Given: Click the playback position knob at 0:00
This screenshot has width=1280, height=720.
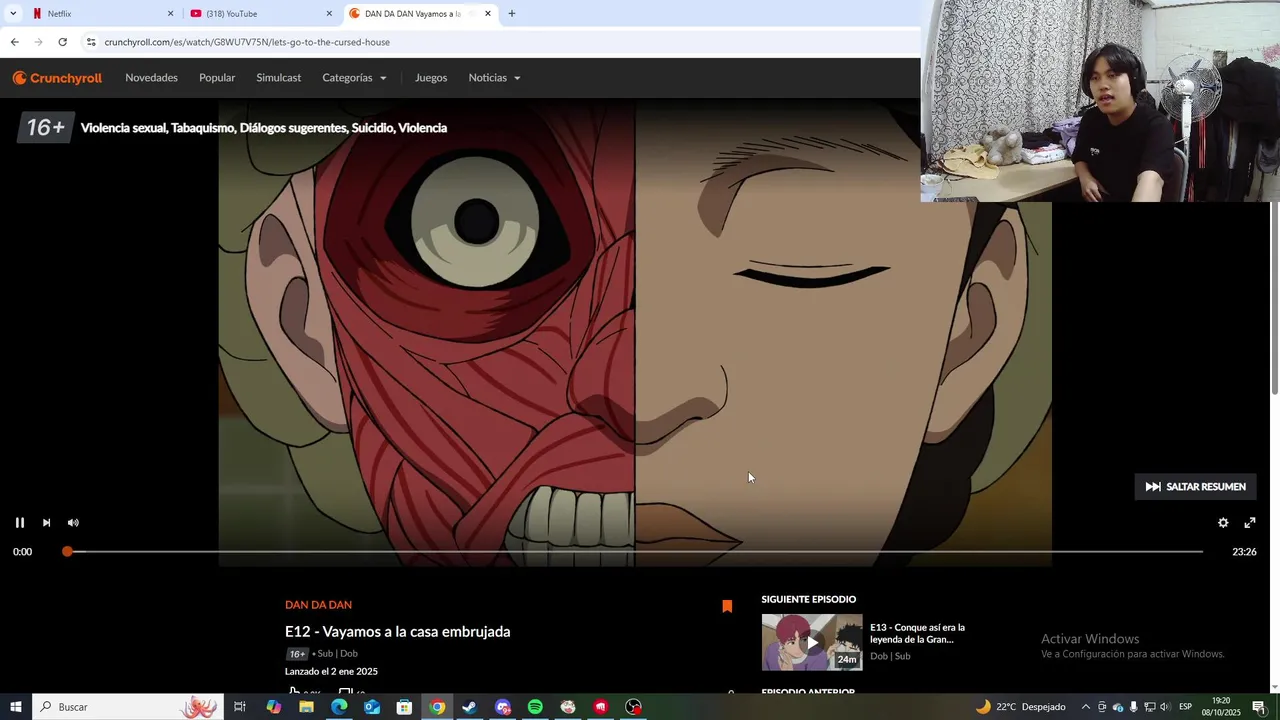Looking at the screenshot, I should pos(67,552).
